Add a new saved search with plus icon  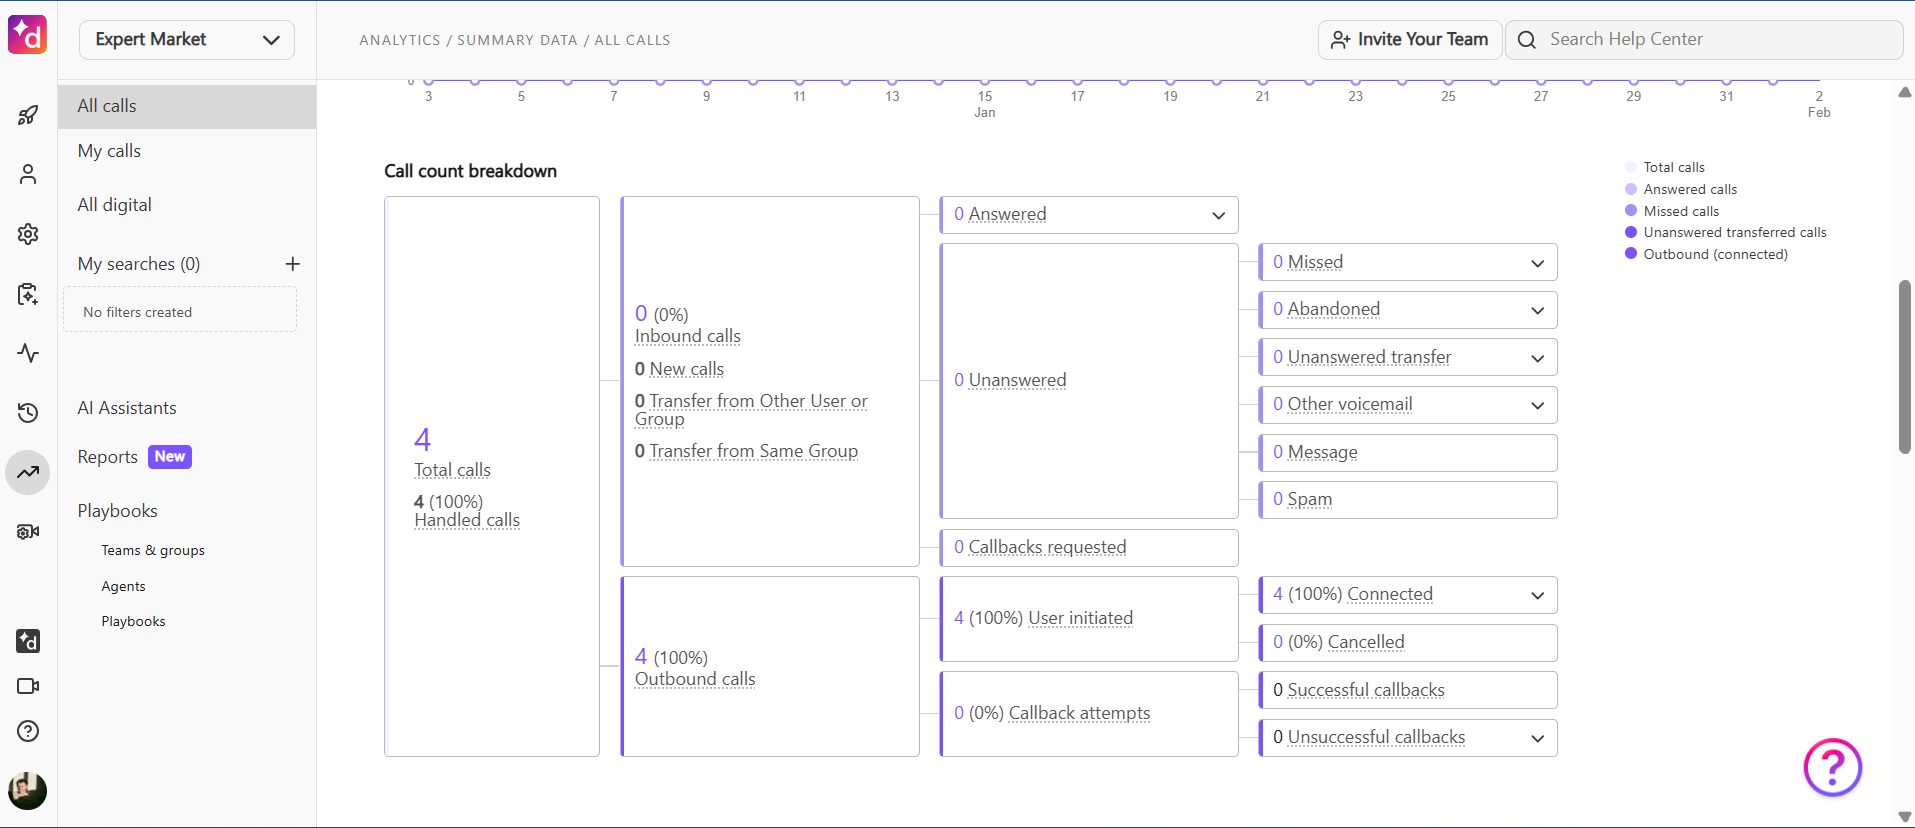[292, 264]
